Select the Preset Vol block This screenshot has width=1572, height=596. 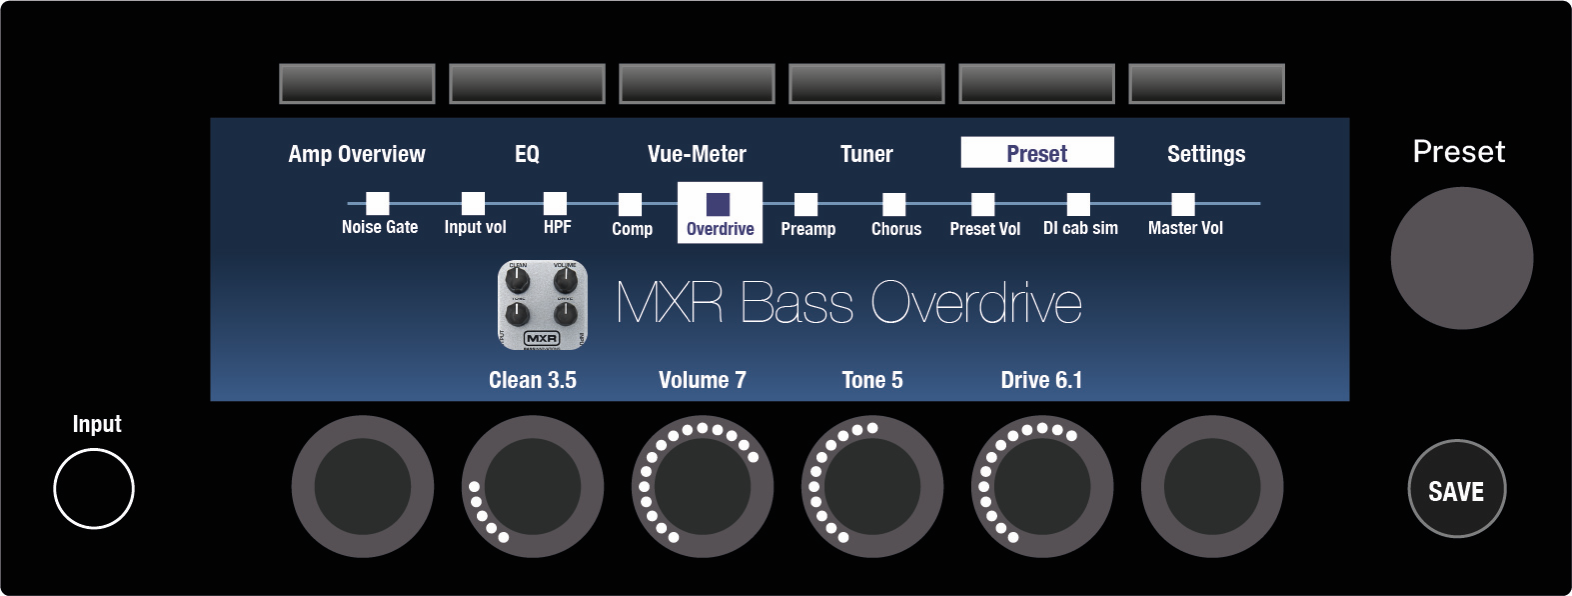pos(984,215)
